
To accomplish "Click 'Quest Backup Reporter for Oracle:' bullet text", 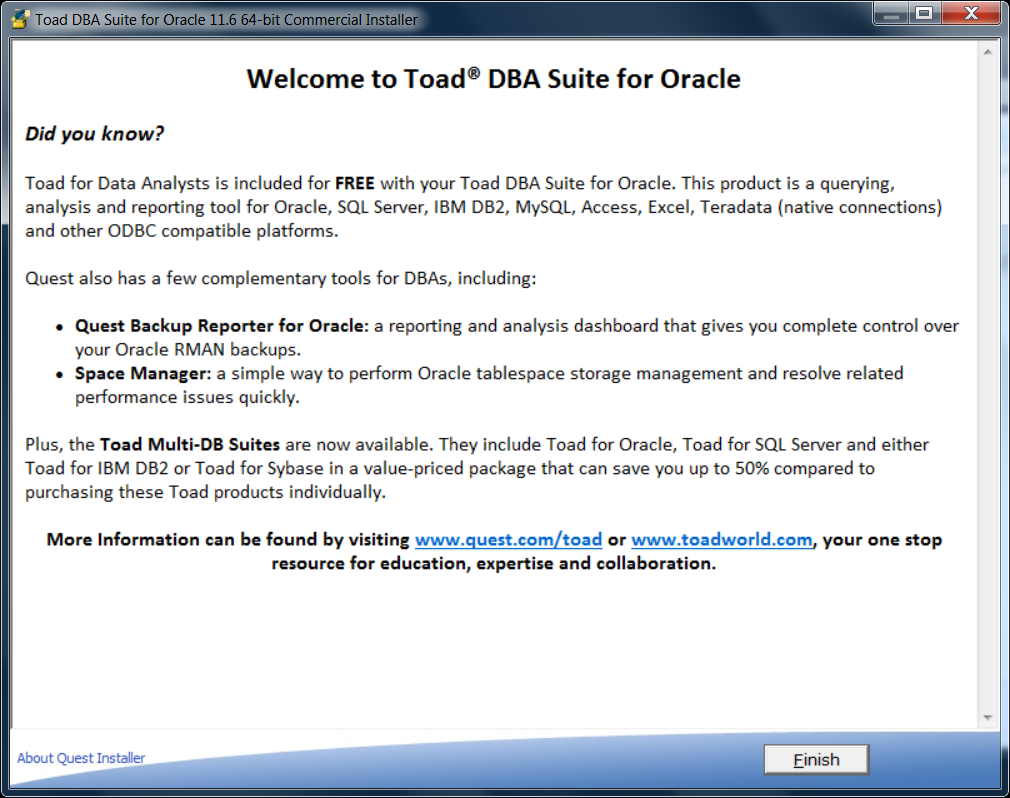I will (222, 326).
